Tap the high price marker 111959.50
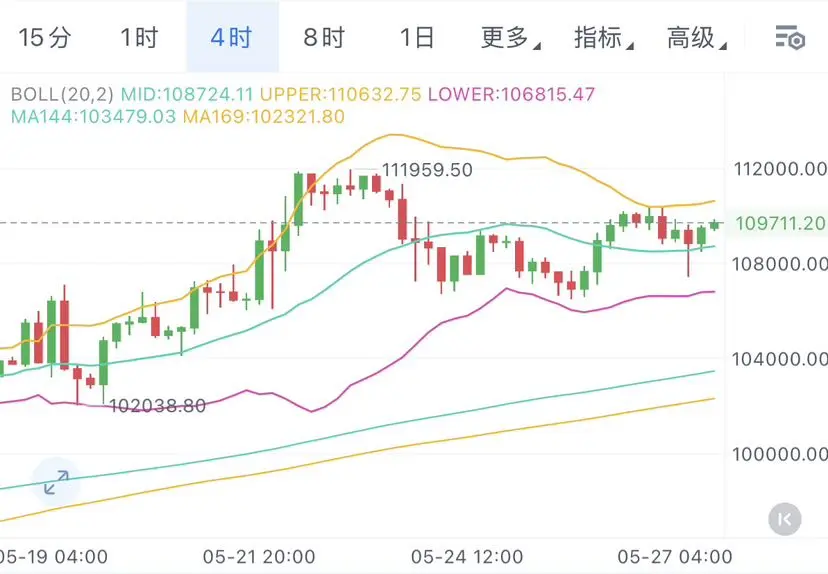This screenshot has width=828, height=574. 427,170
